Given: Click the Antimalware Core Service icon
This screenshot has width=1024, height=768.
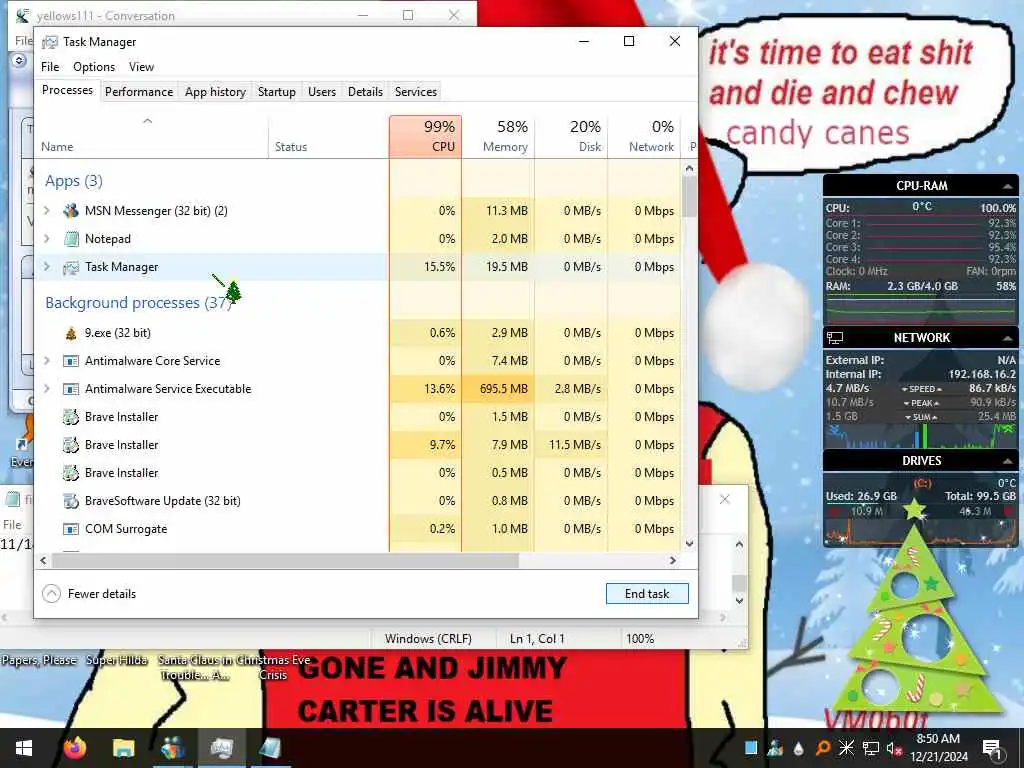Looking at the screenshot, I should coord(71,361).
